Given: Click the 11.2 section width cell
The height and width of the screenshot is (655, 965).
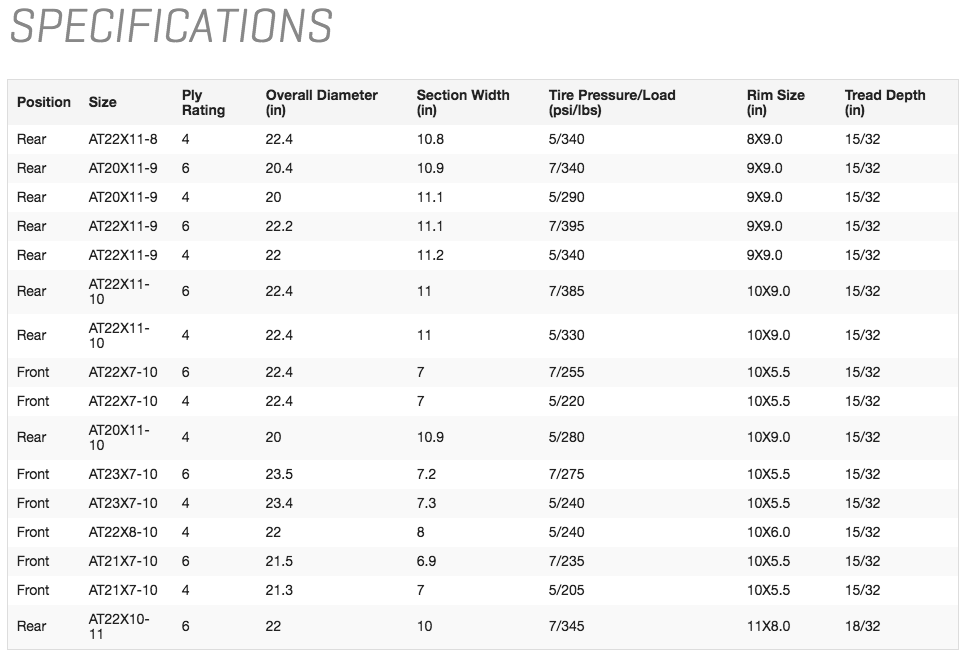Looking at the screenshot, I should (430, 255).
